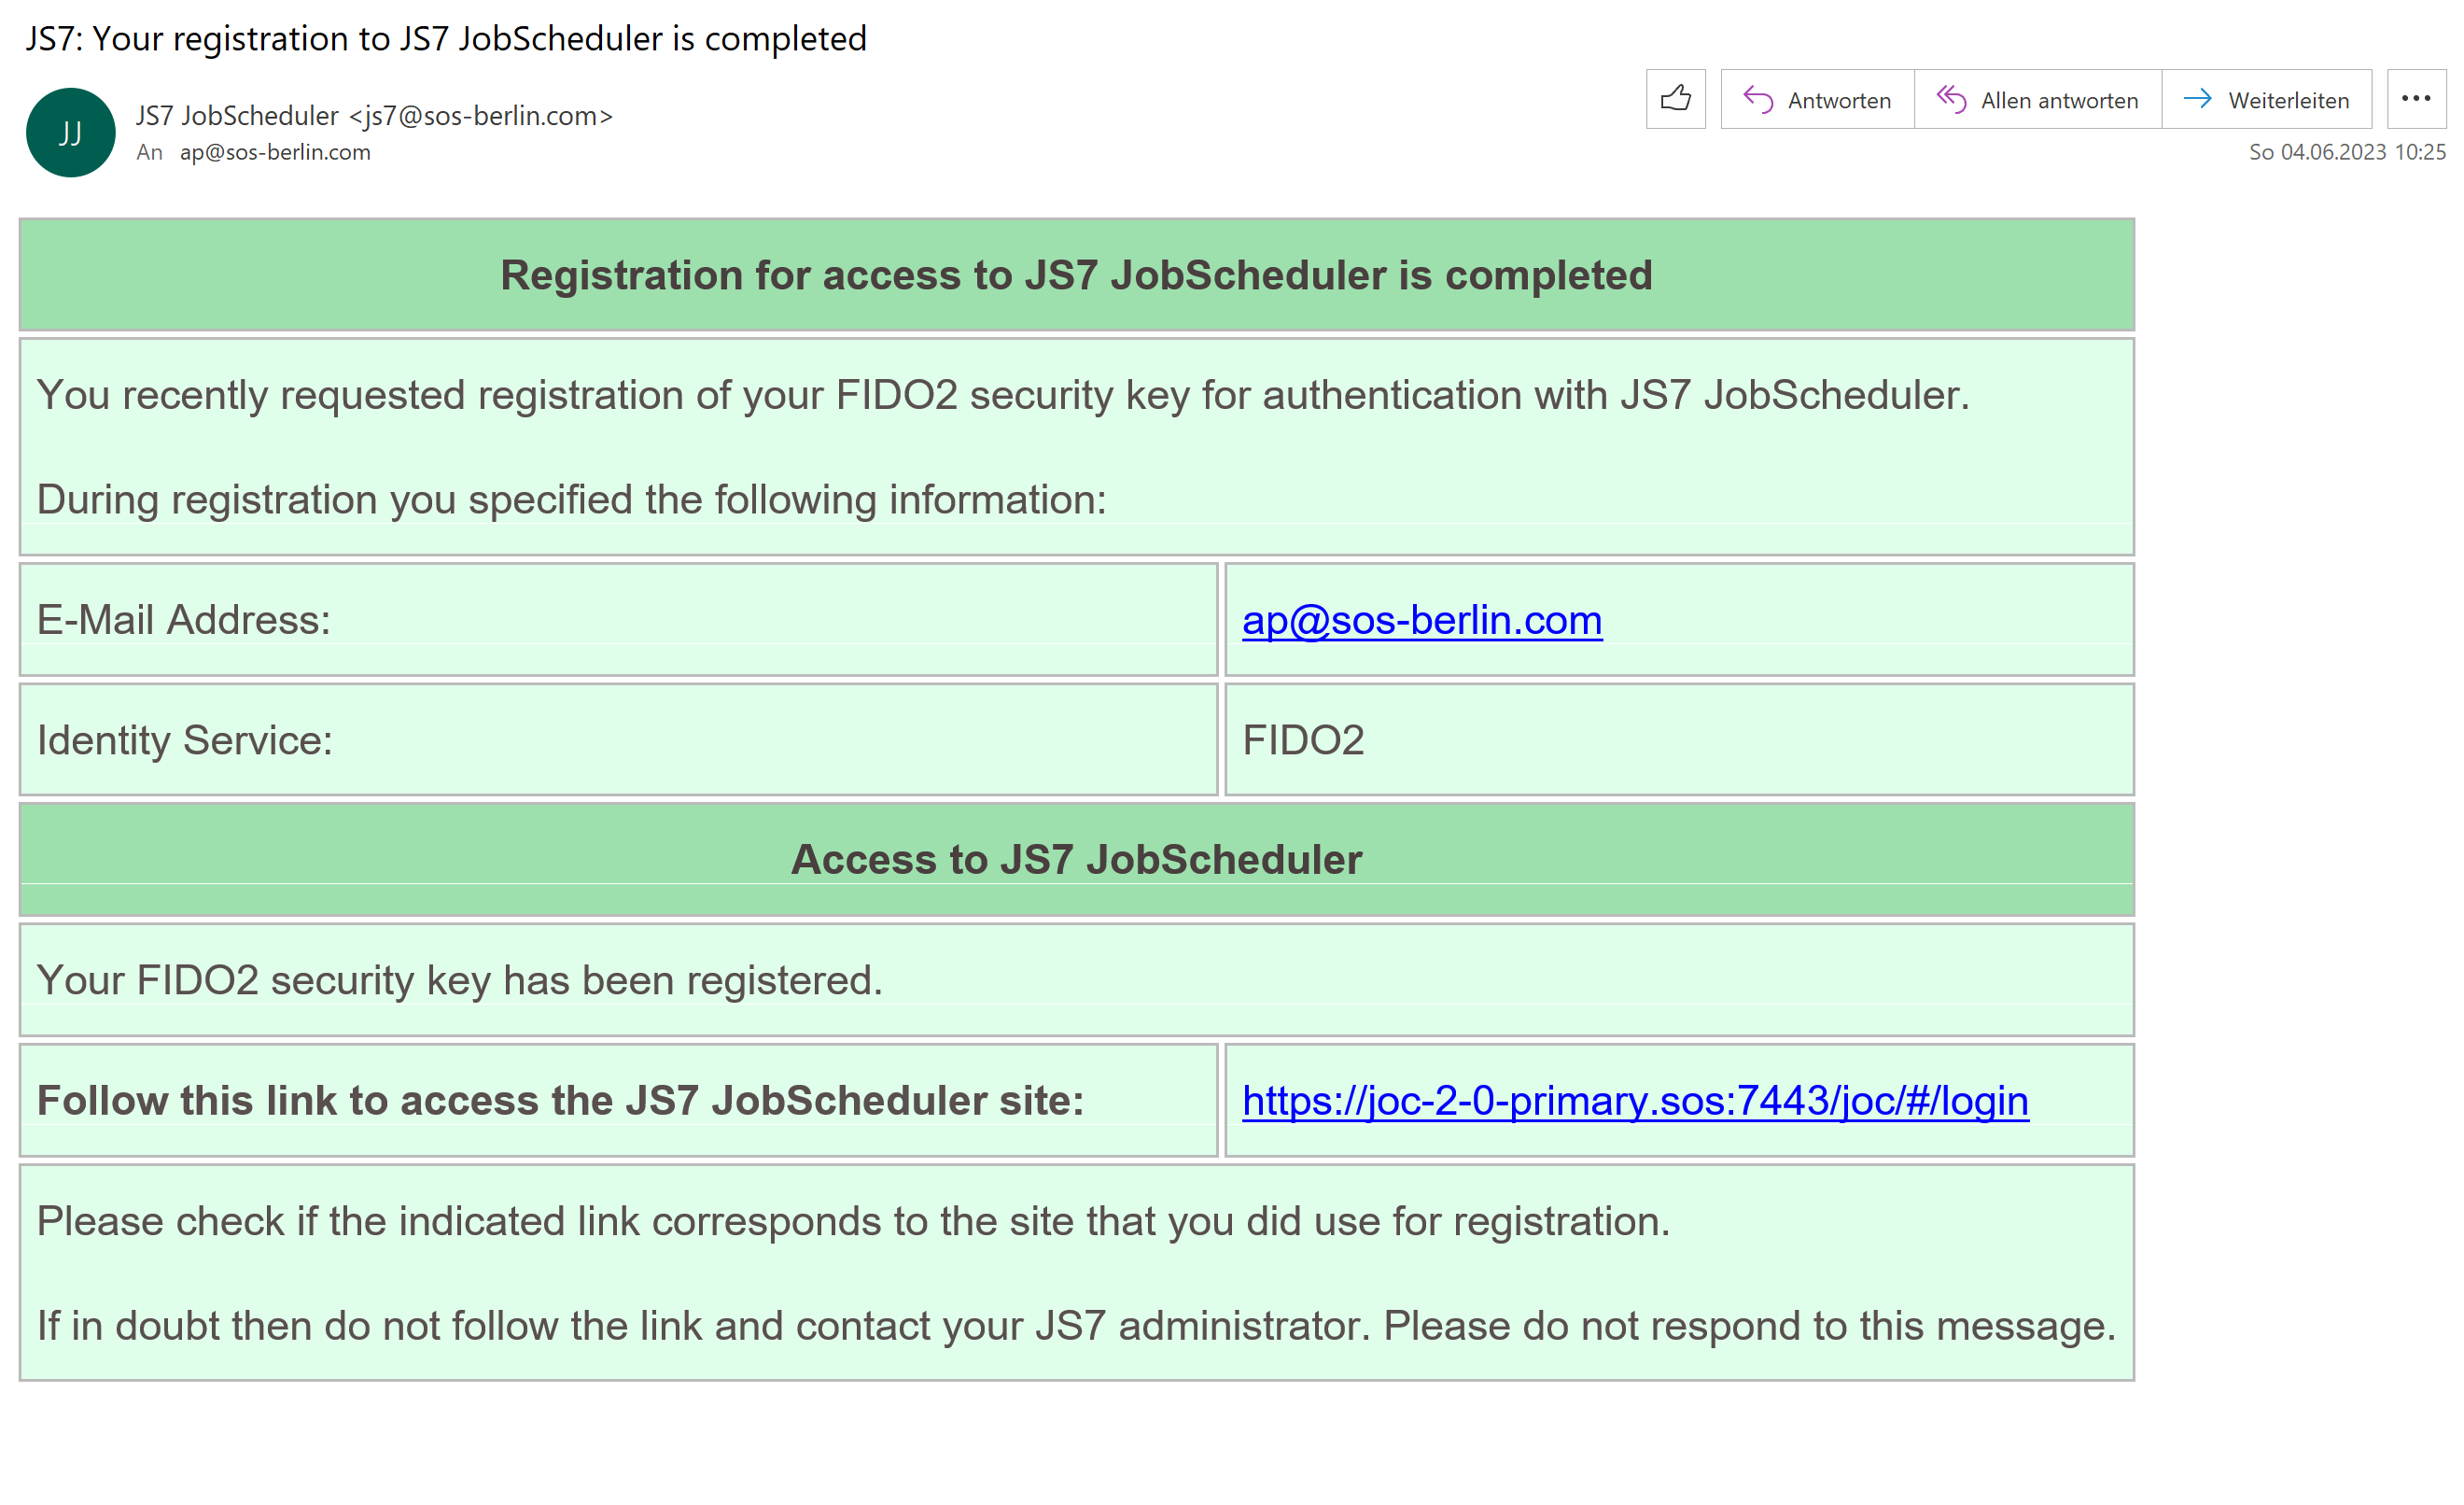Image resolution: width=2464 pixels, height=1505 pixels.
Task: Click the E-Mail Address label cell
Action: pyautogui.click(x=619, y=620)
